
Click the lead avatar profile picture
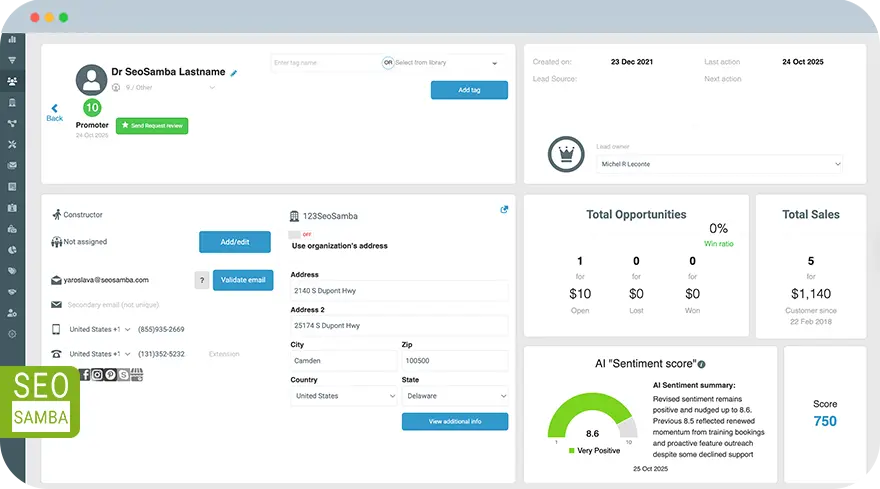(91, 80)
